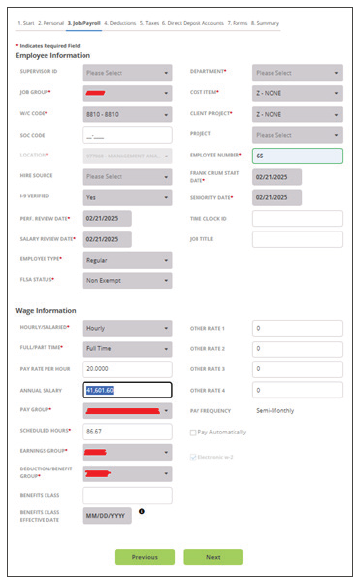Image resolution: width=361 pixels, height=582 pixels.
Task: Switch to the 4. Deductions tab
Action: coord(120,23)
